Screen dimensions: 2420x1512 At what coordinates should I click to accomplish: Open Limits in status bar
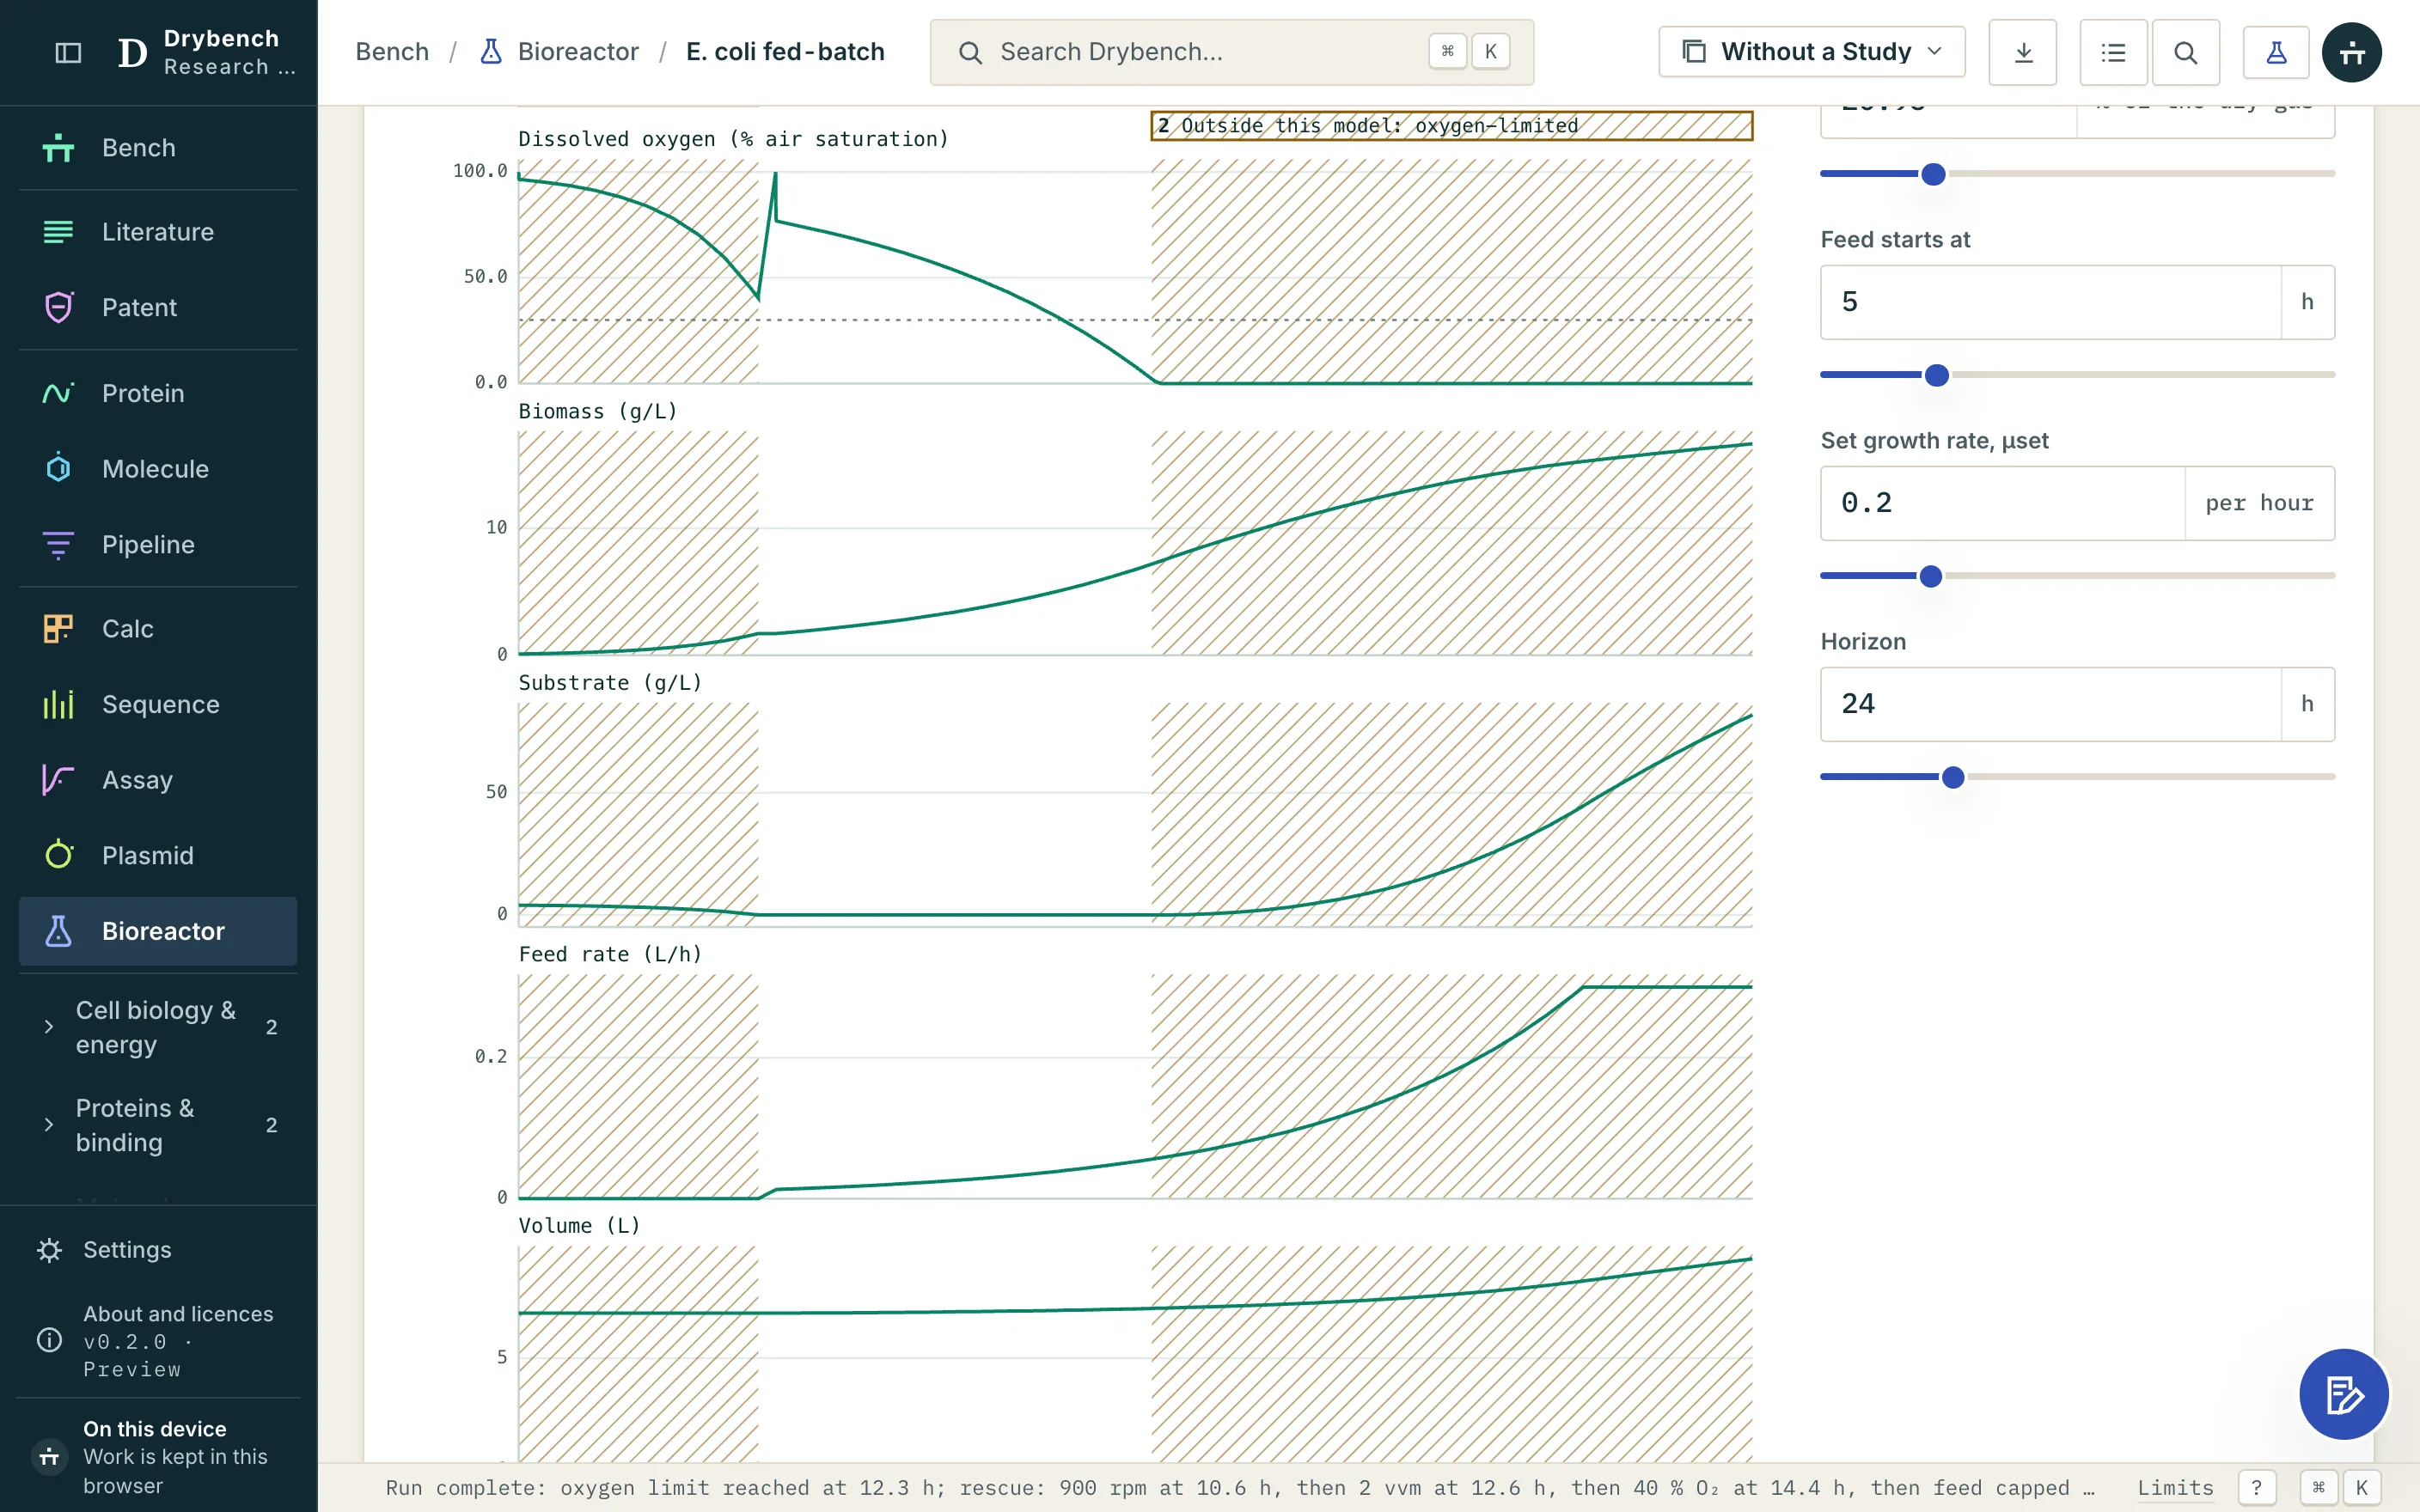[x=2175, y=1487]
